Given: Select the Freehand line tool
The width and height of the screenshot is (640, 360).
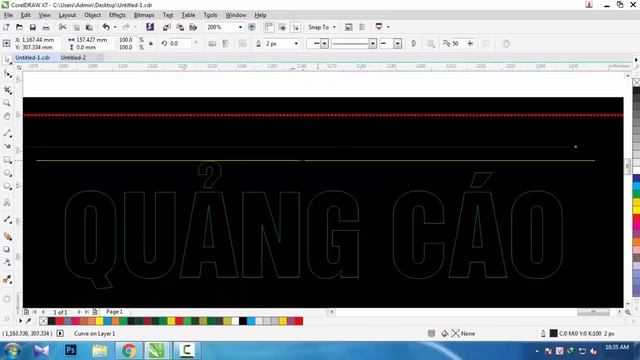Looking at the screenshot, I should [x=7, y=133].
